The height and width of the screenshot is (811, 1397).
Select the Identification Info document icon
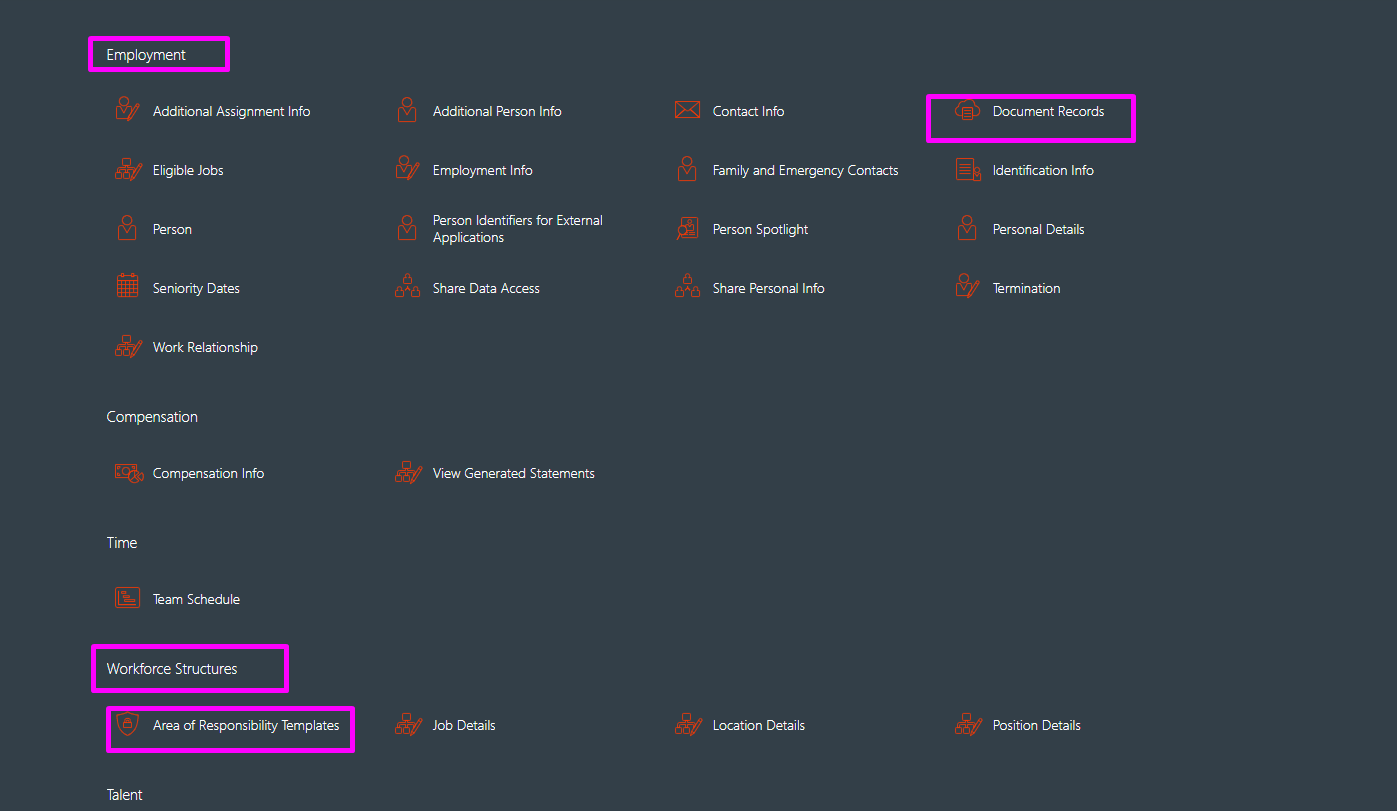point(966,169)
